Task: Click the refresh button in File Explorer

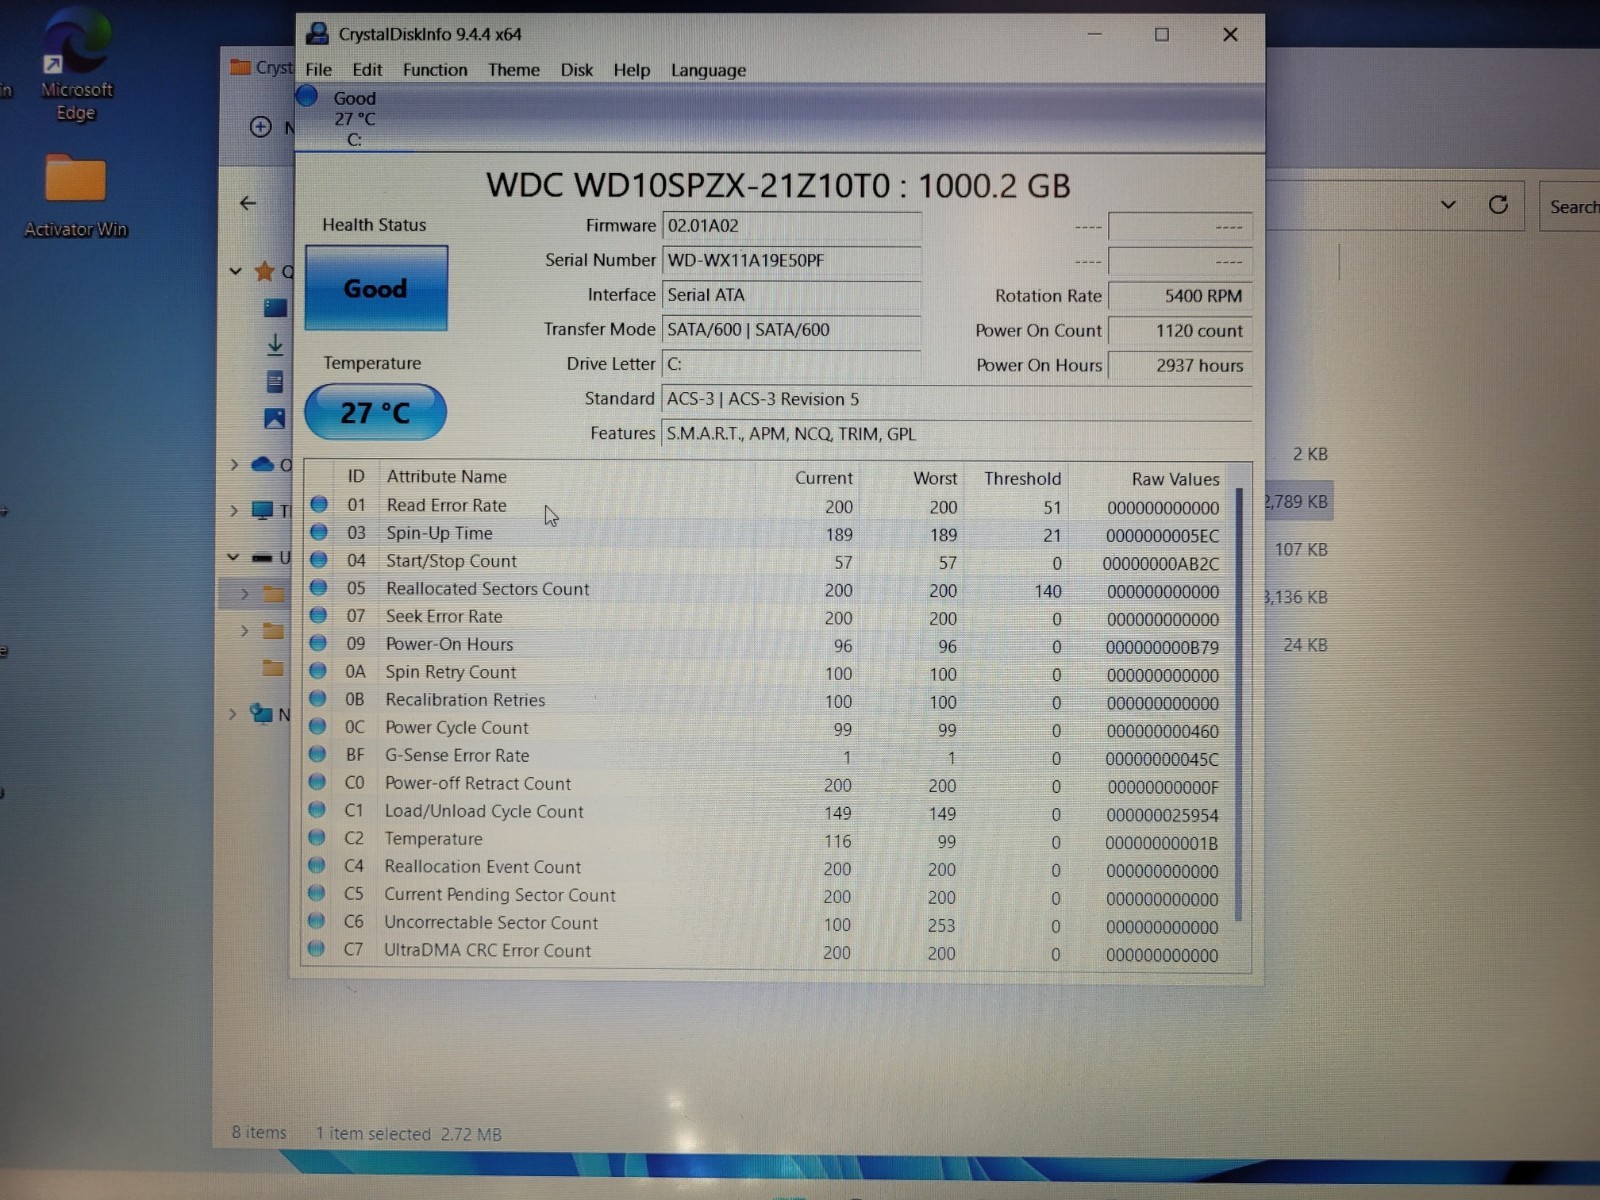Action: (x=1498, y=205)
